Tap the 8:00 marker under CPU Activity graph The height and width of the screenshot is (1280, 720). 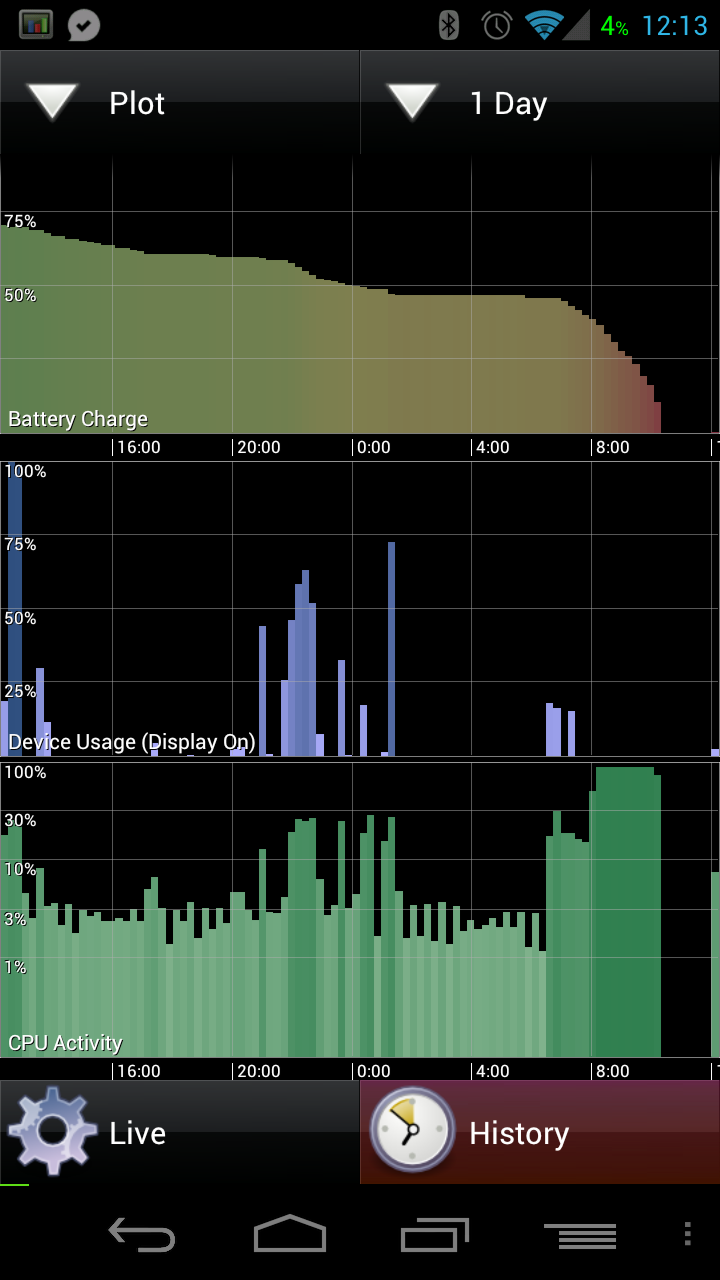coord(612,1071)
